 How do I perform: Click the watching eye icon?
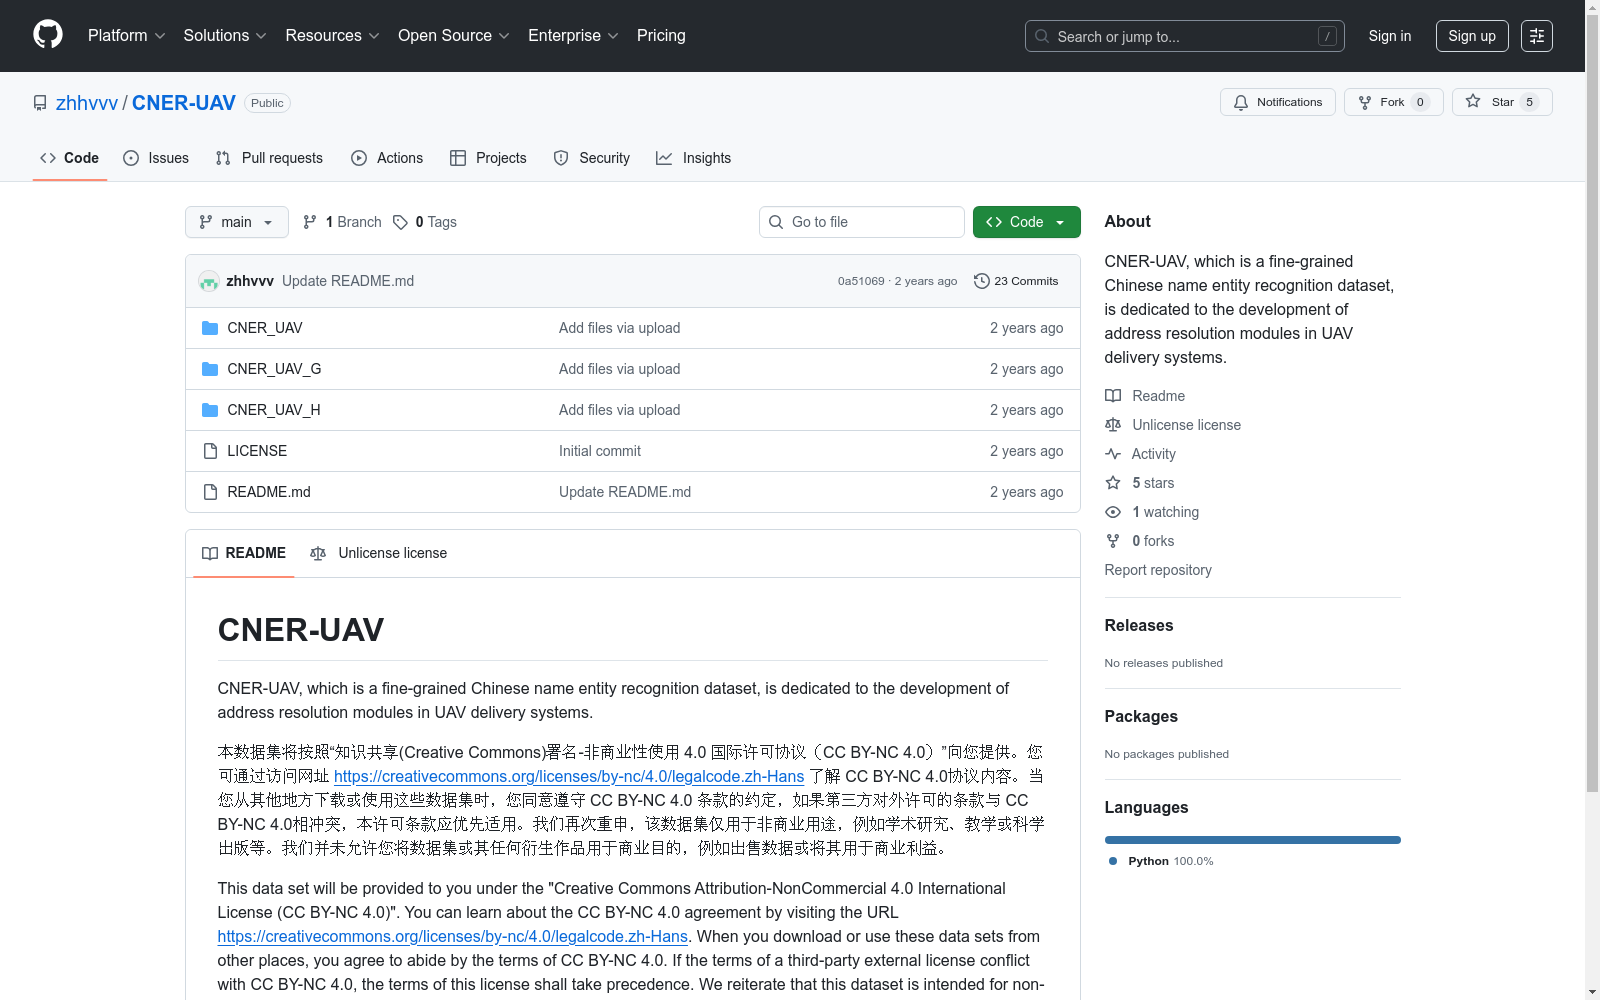(1113, 512)
